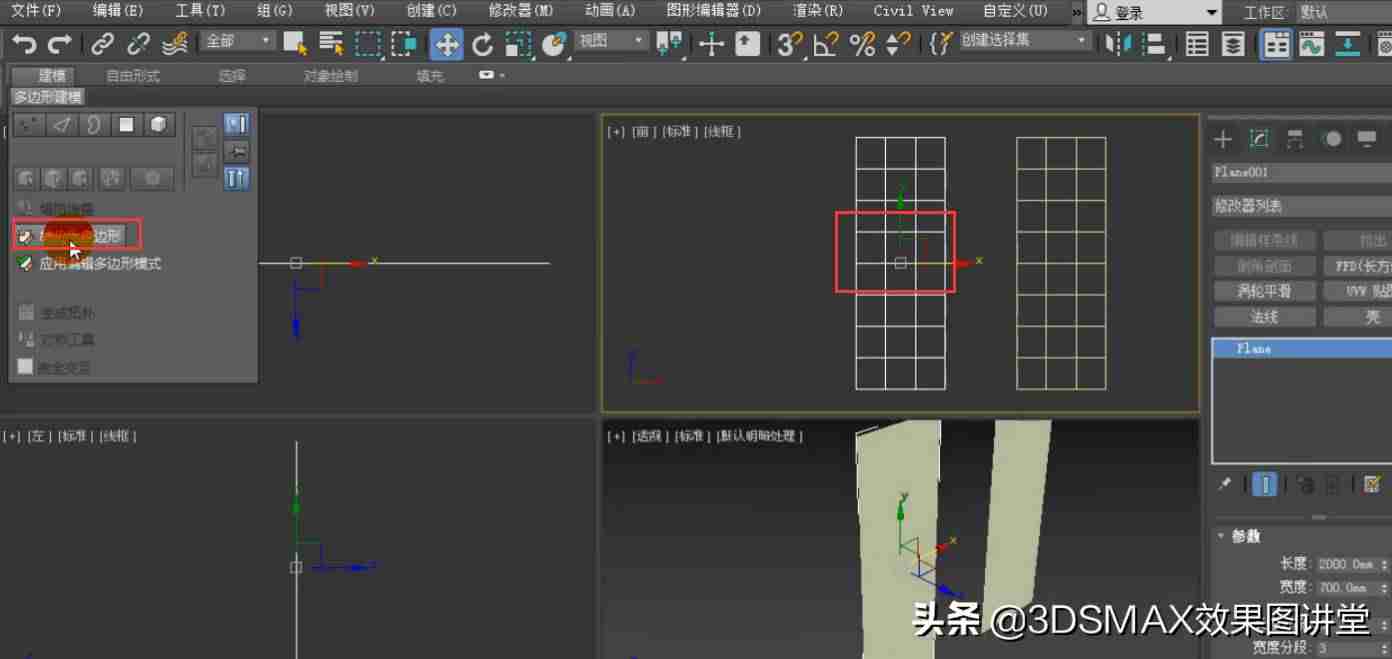Open the 视图 reference coordinate dropdown

(612, 40)
